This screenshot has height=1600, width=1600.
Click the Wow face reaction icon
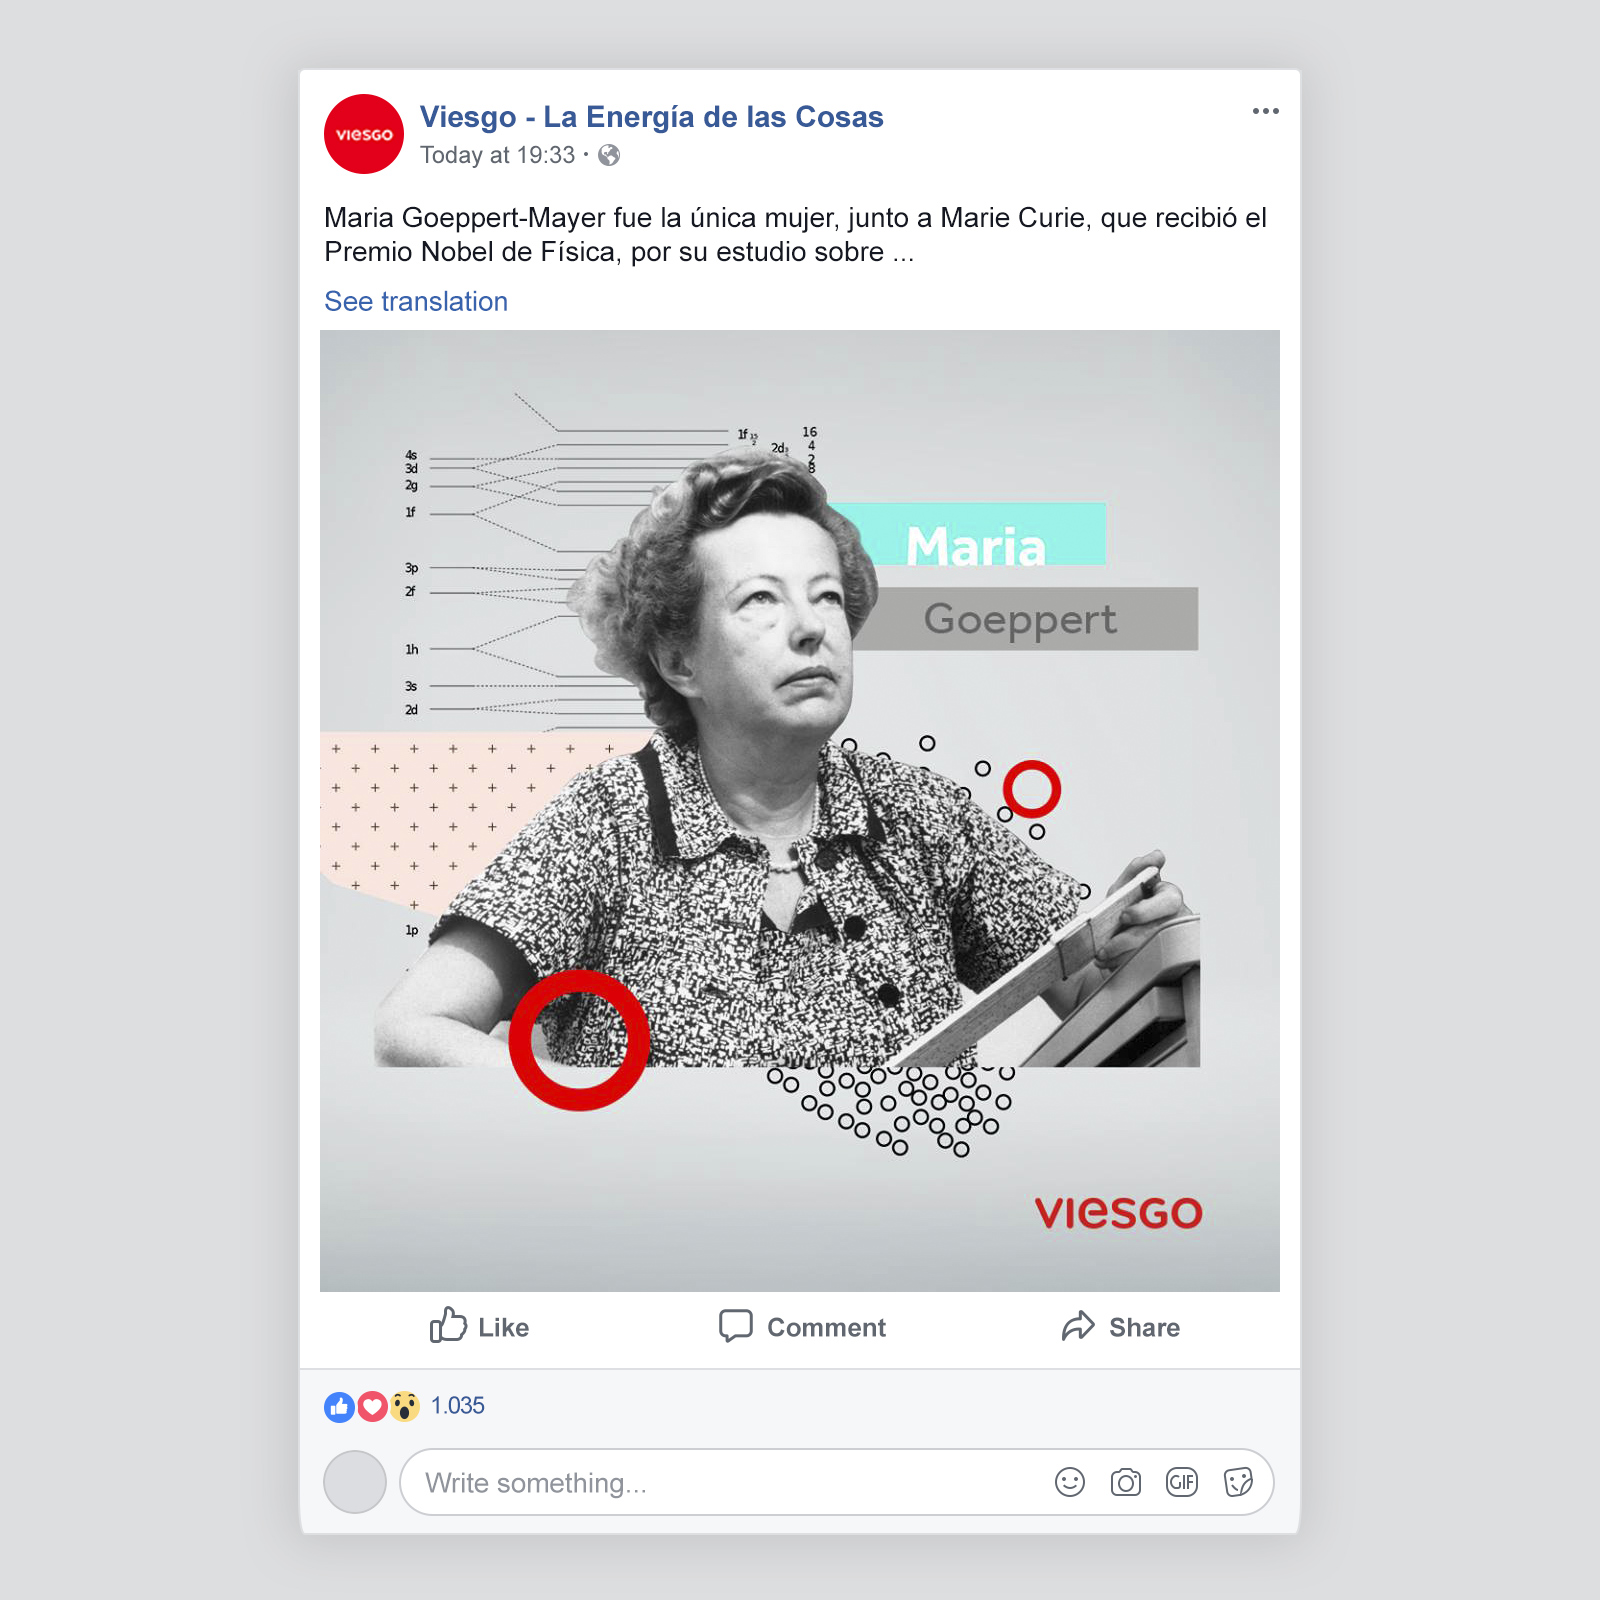404,1407
